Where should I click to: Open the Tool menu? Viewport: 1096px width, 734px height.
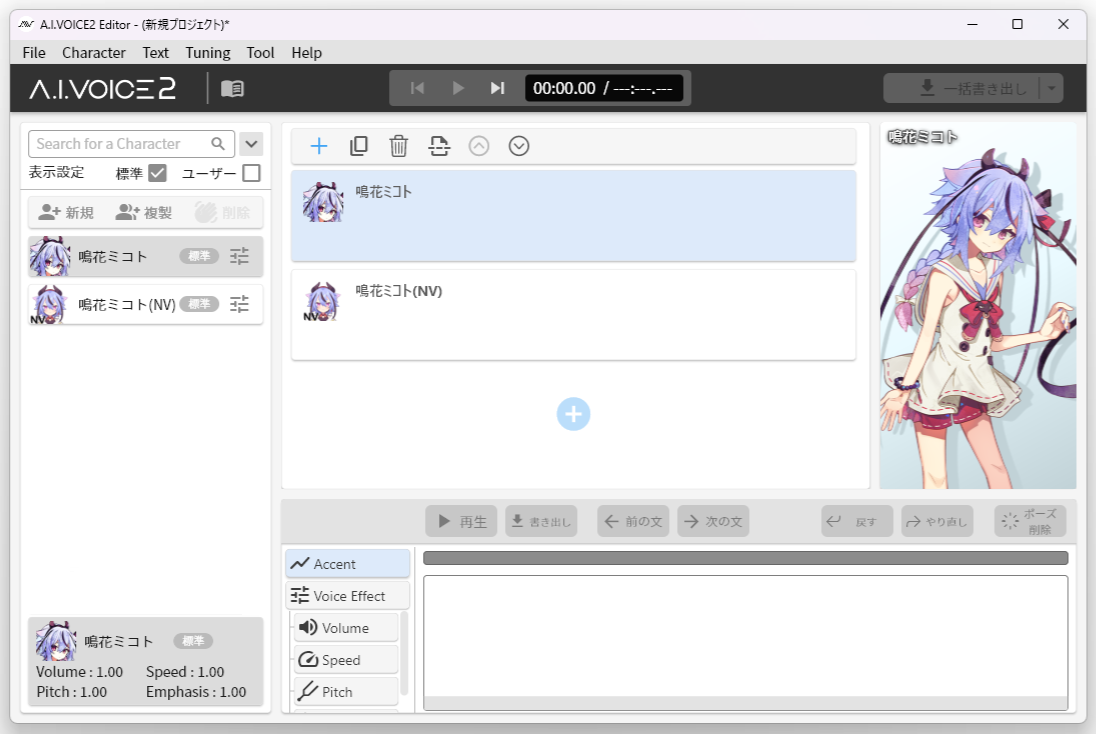(260, 52)
